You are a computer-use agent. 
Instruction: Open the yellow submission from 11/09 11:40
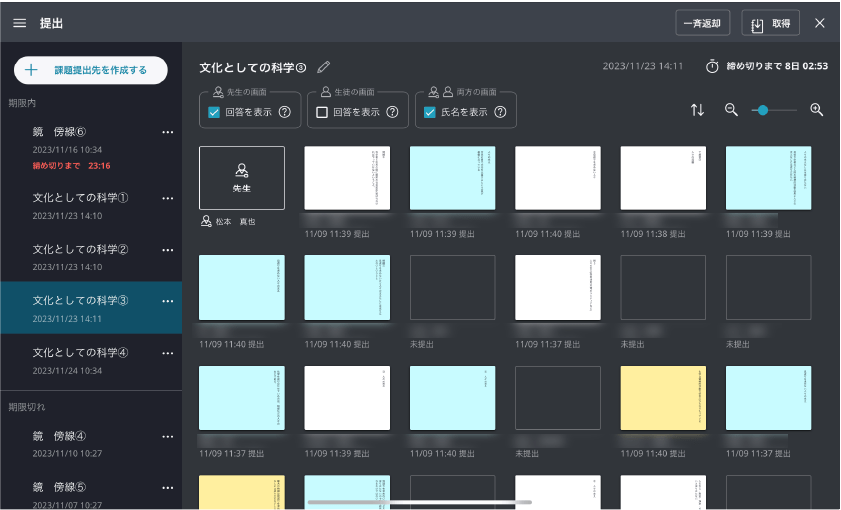(x=663, y=398)
